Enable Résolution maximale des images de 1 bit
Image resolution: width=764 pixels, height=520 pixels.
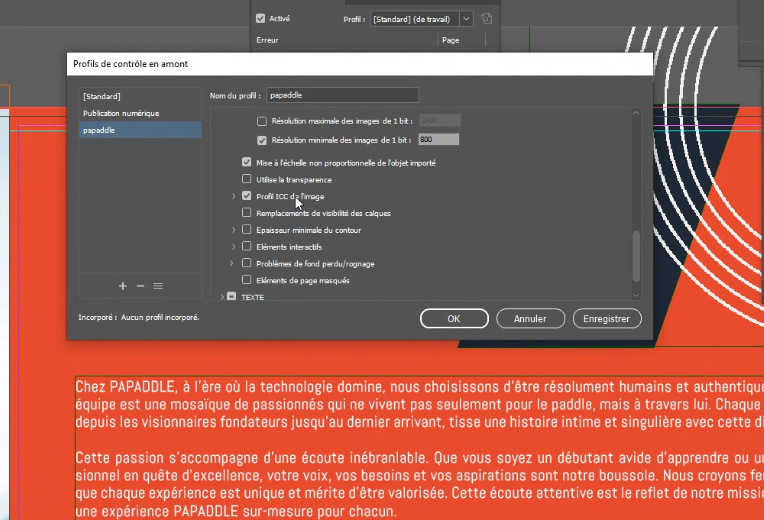(262, 121)
